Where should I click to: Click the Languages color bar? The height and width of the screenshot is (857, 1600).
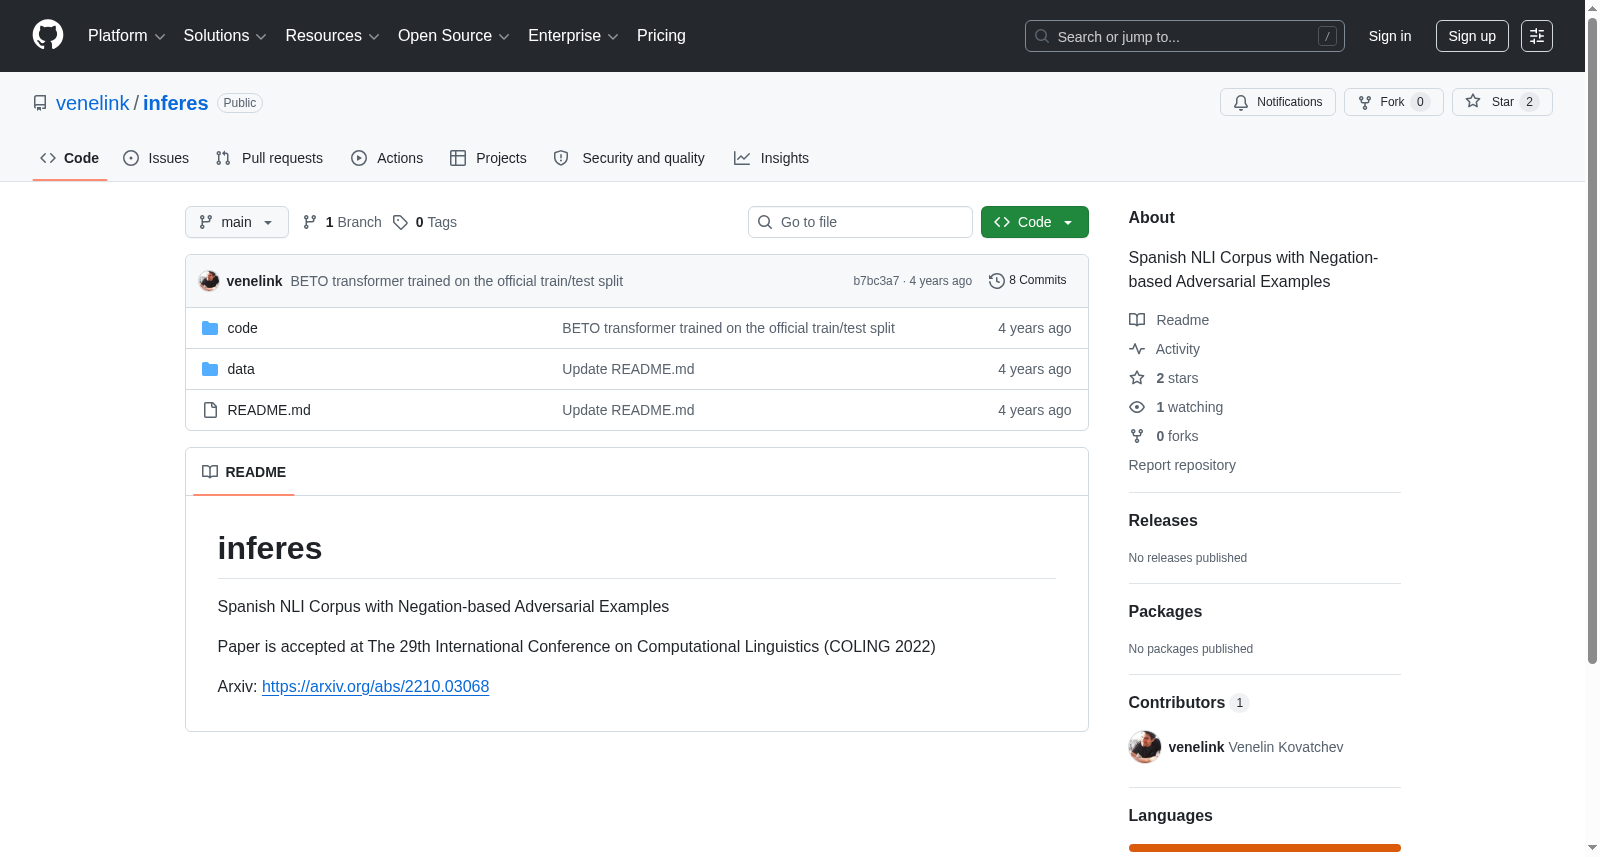1265,848
